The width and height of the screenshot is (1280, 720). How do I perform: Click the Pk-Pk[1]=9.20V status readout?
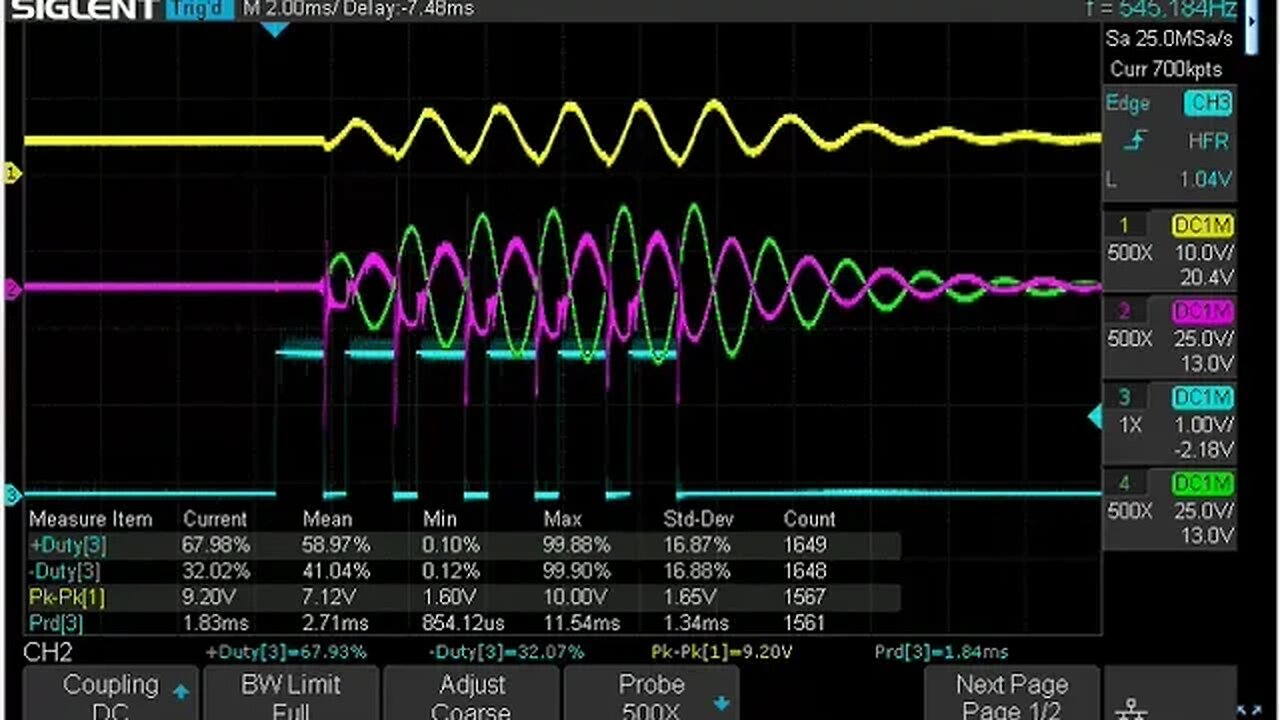coord(723,652)
